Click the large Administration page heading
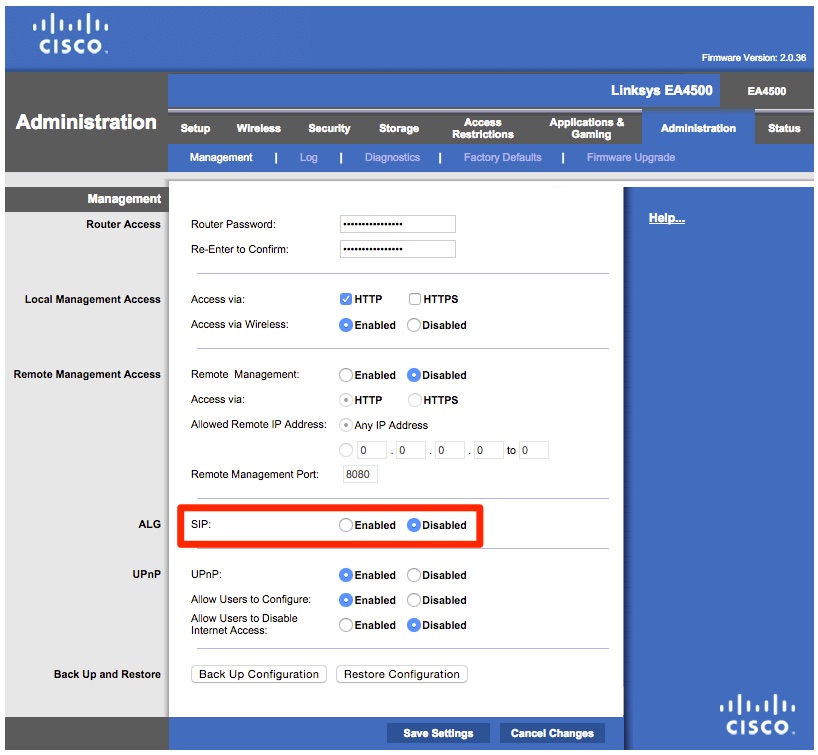This screenshot has width=818, height=755. tap(86, 122)
